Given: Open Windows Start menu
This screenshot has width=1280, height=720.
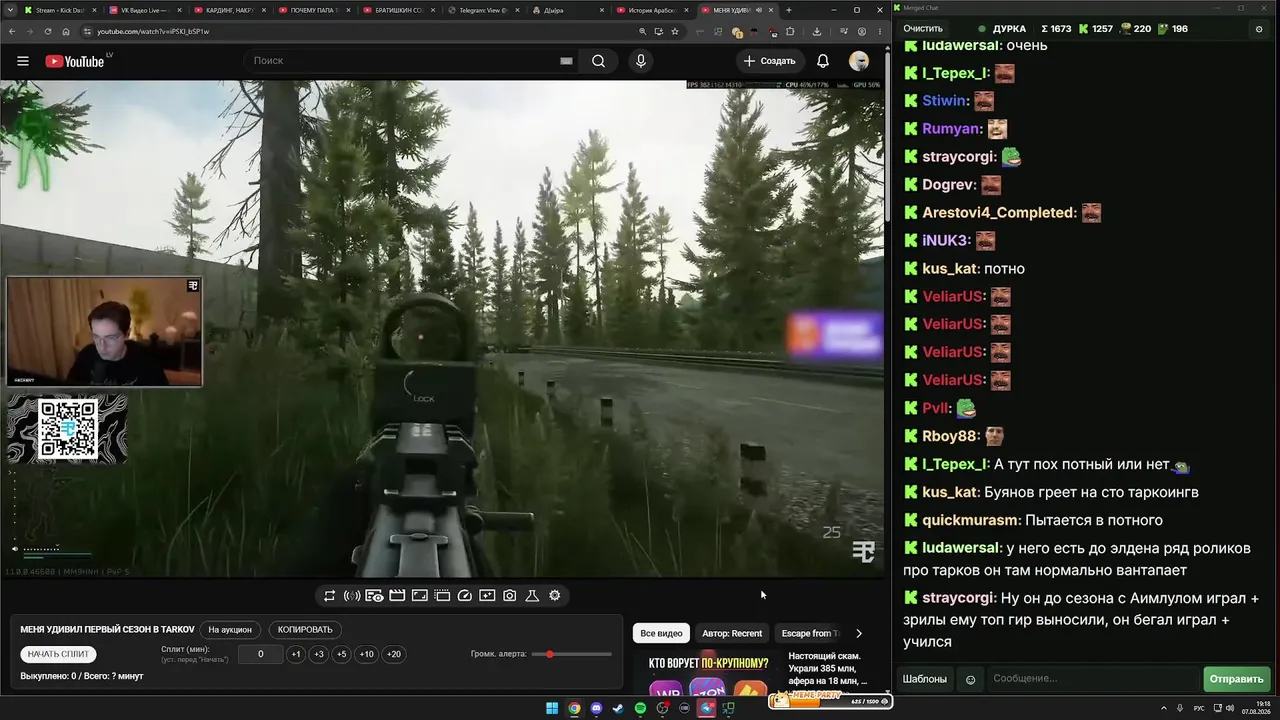Looking at the screenshot, I should (x=552, y=708).
